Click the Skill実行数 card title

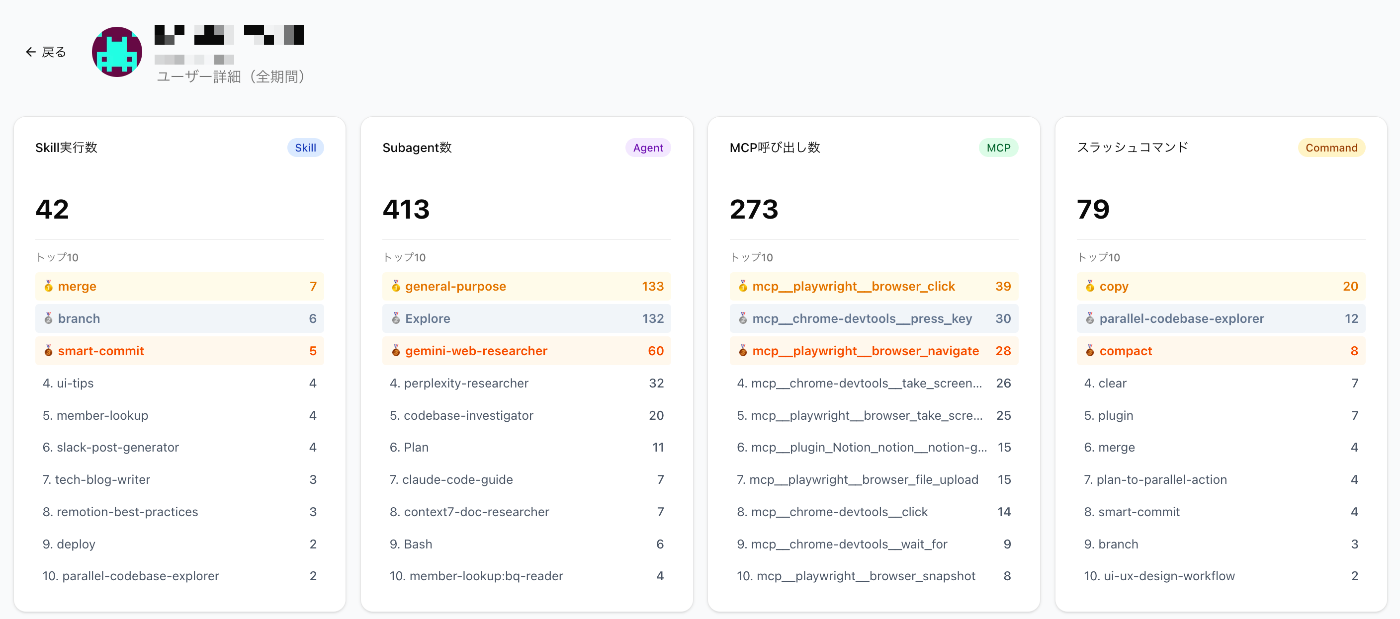click(66, 147)
